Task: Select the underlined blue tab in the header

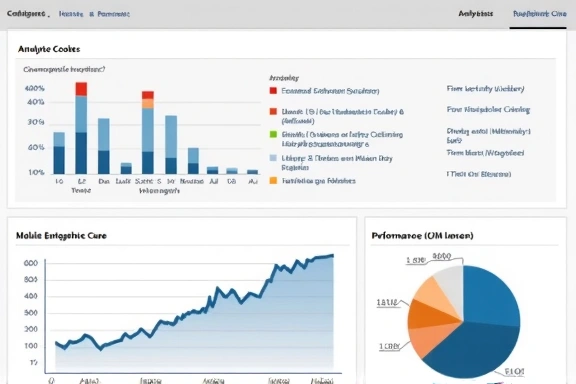Action: coord(540,14)
